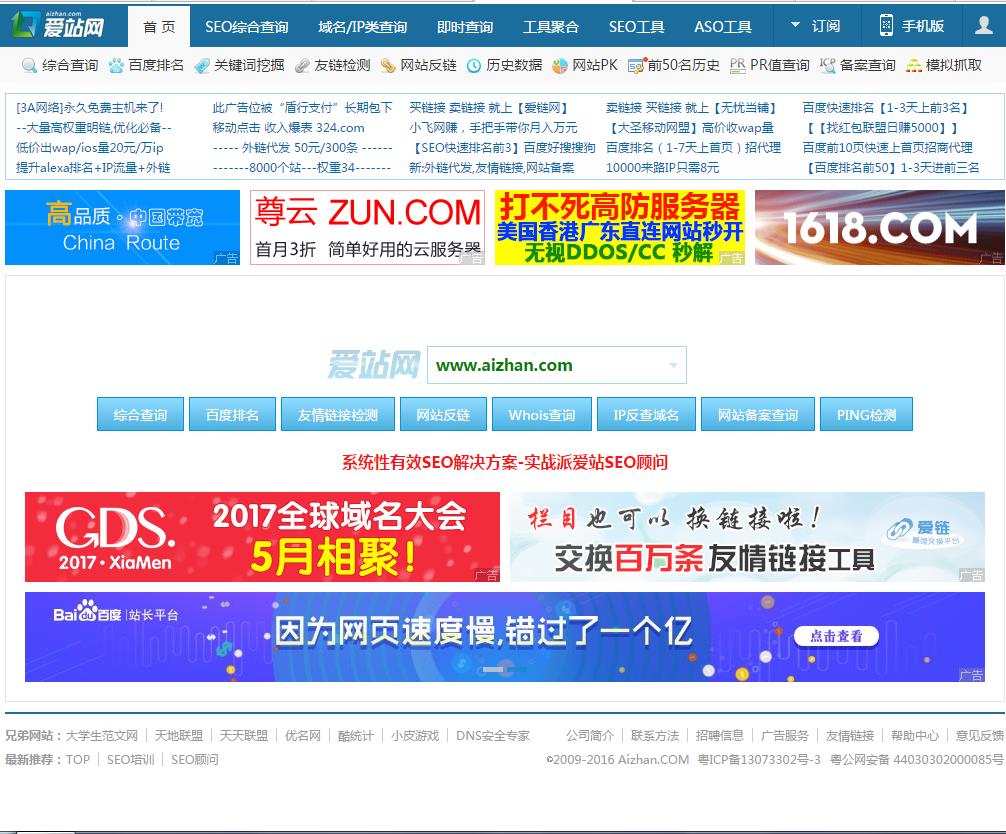The image size is (1006, 834).
Task: Click the PING检测 button
Action: pos(866,414)
